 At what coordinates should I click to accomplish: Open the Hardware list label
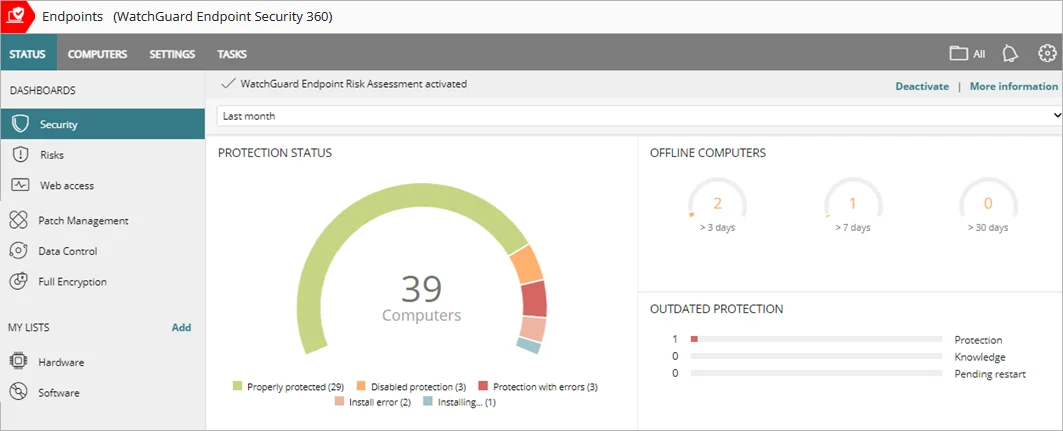tap(61, 362)
